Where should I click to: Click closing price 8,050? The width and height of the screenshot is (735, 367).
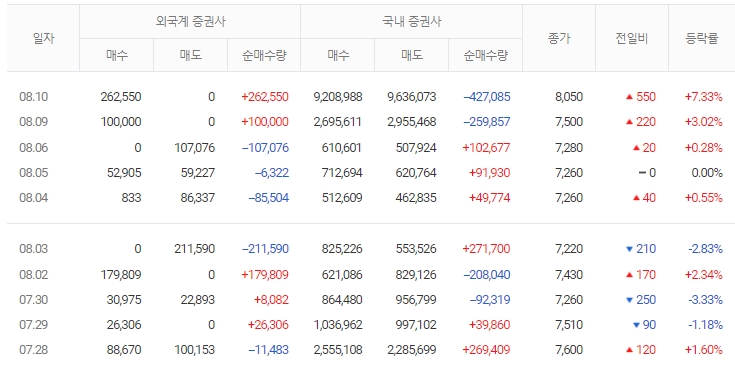(569, 97)
